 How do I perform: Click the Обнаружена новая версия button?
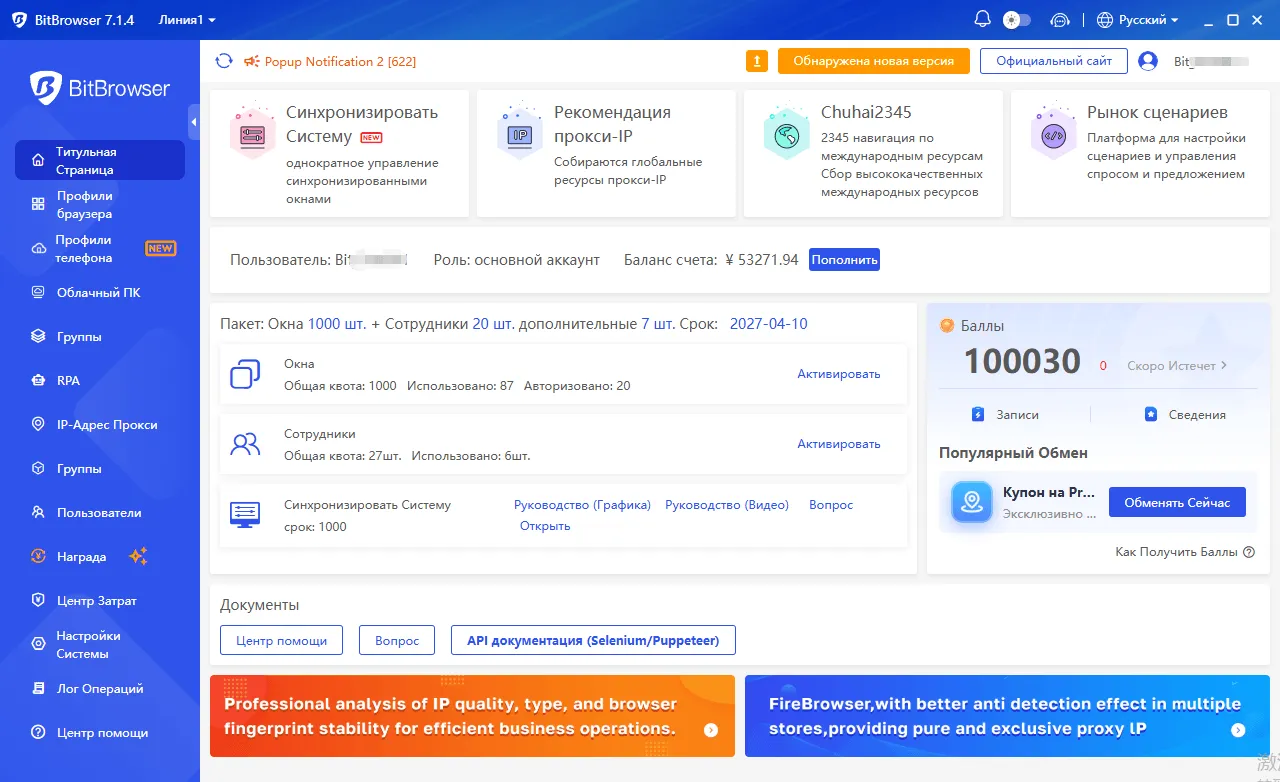pyautogui.click(x=874, y=61)
